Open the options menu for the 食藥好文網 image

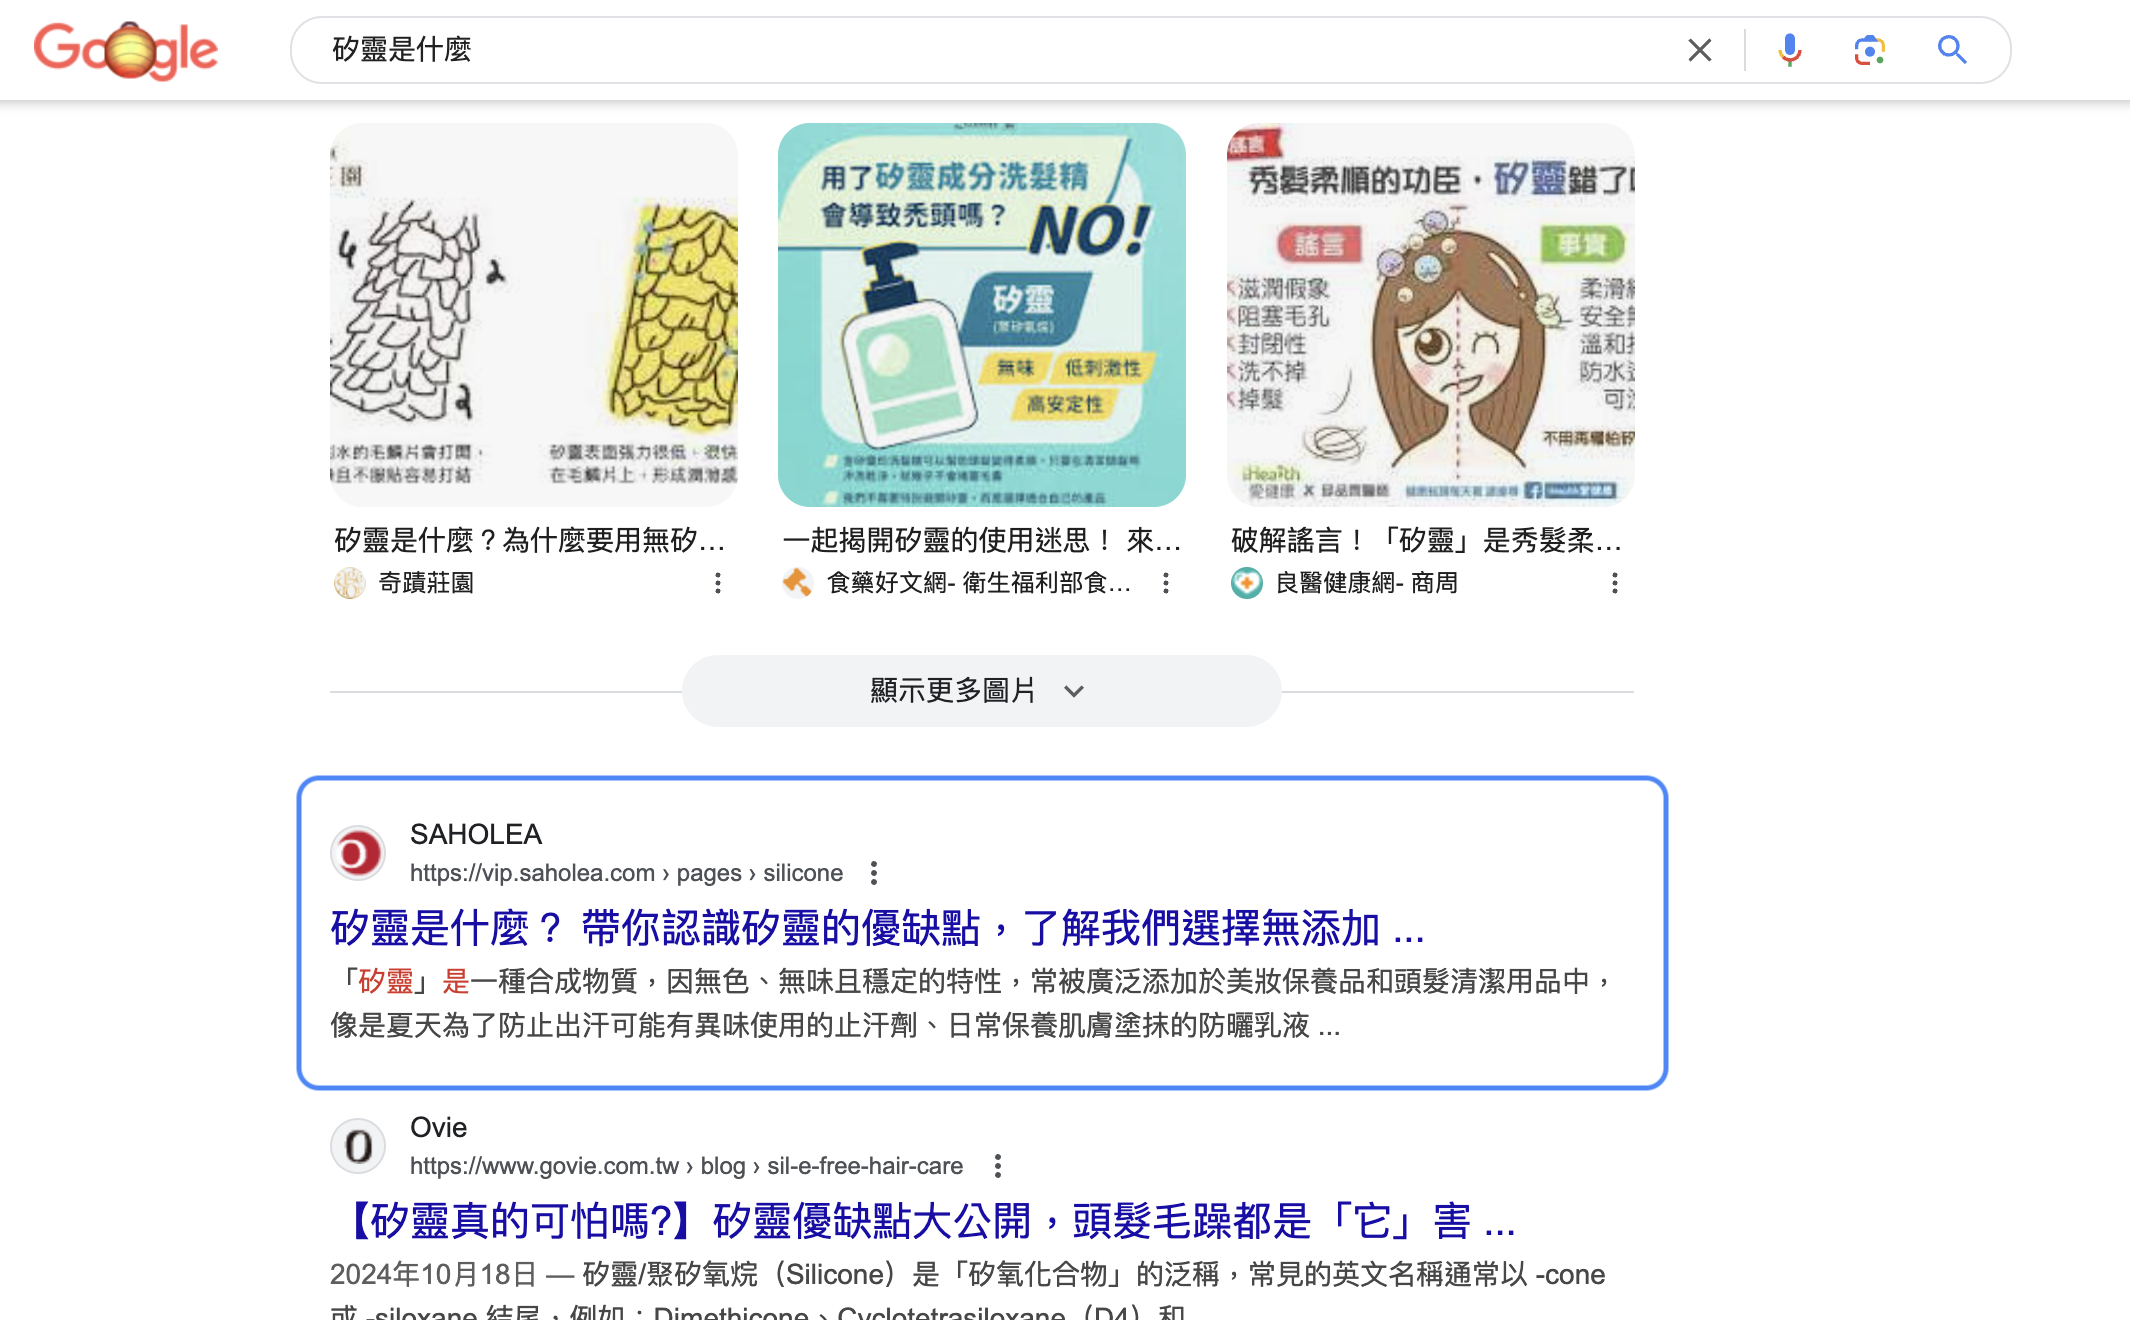tap(1166, 583)
